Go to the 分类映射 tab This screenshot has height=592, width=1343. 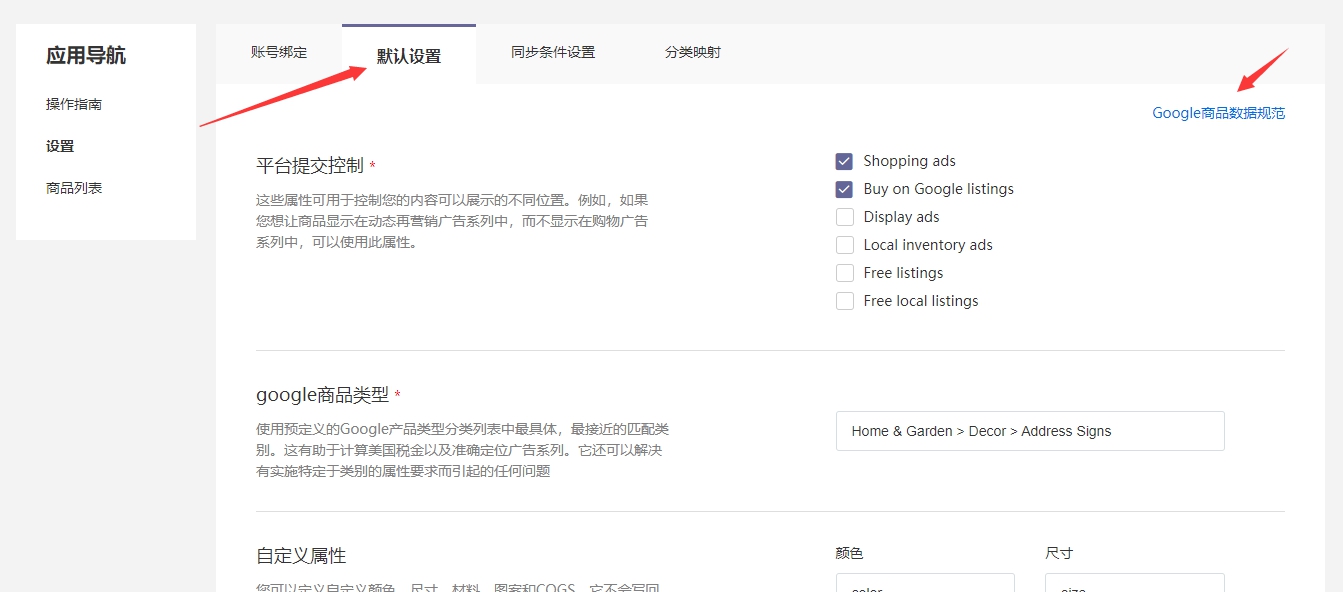692,52
